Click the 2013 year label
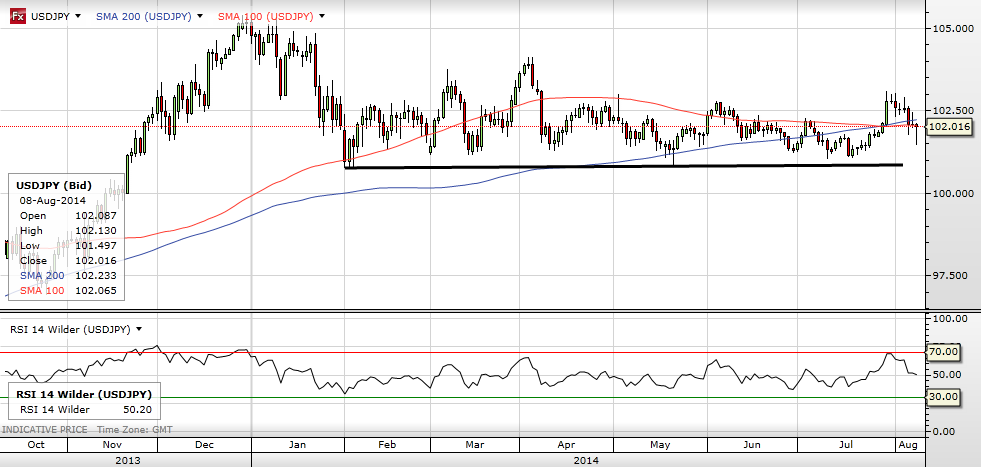 pos(128,460)
